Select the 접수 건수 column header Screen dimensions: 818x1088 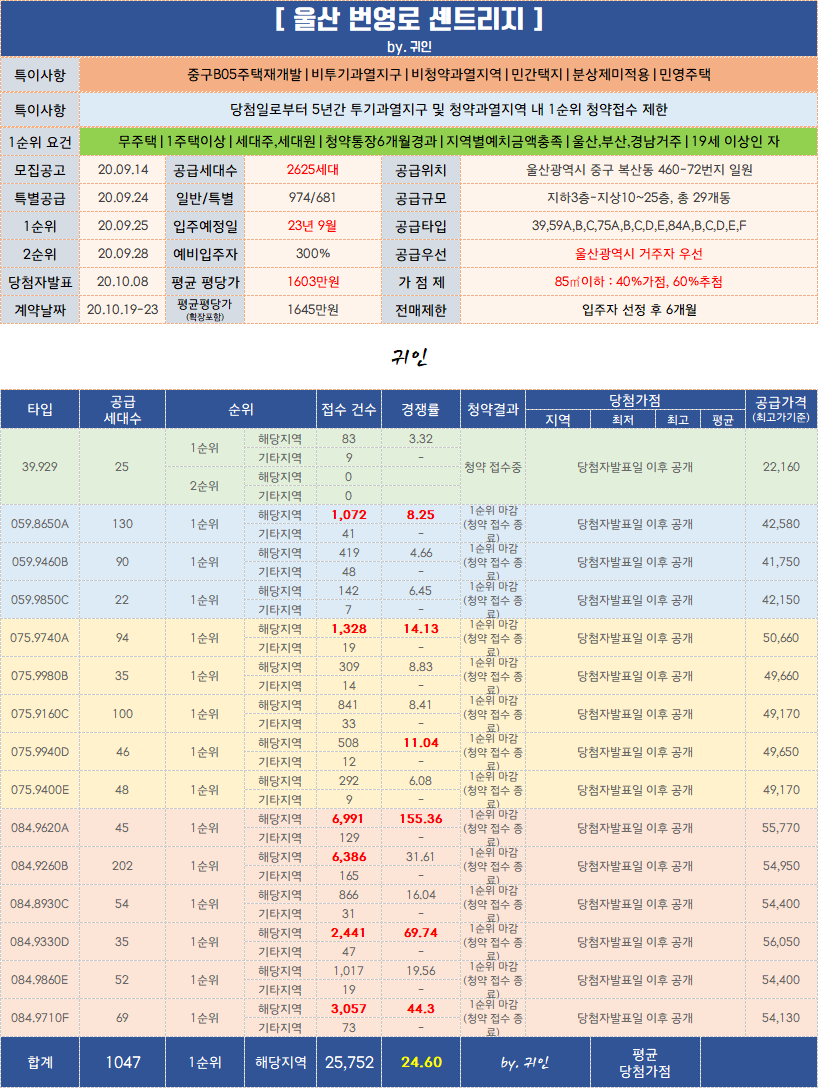click(x=349, y=409)
